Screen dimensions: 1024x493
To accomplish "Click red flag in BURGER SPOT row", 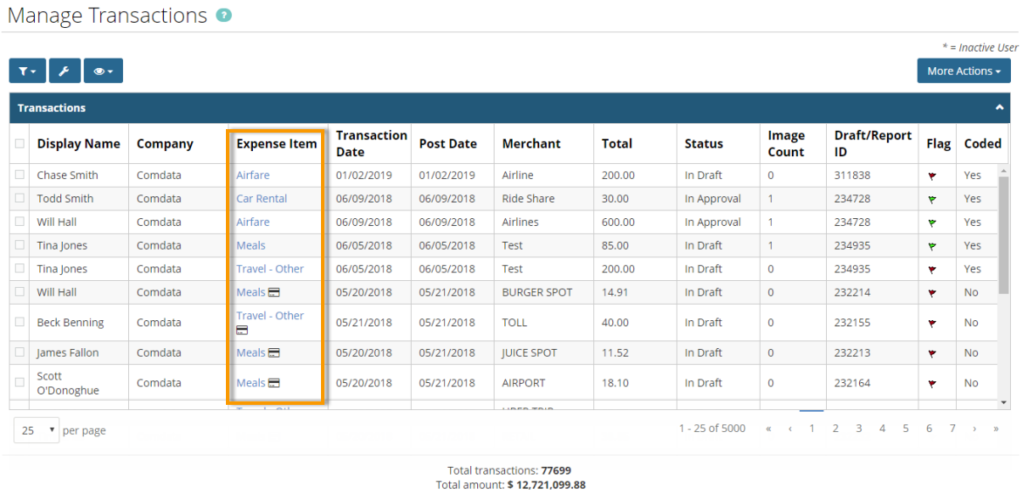I will [x=932, y=293].
